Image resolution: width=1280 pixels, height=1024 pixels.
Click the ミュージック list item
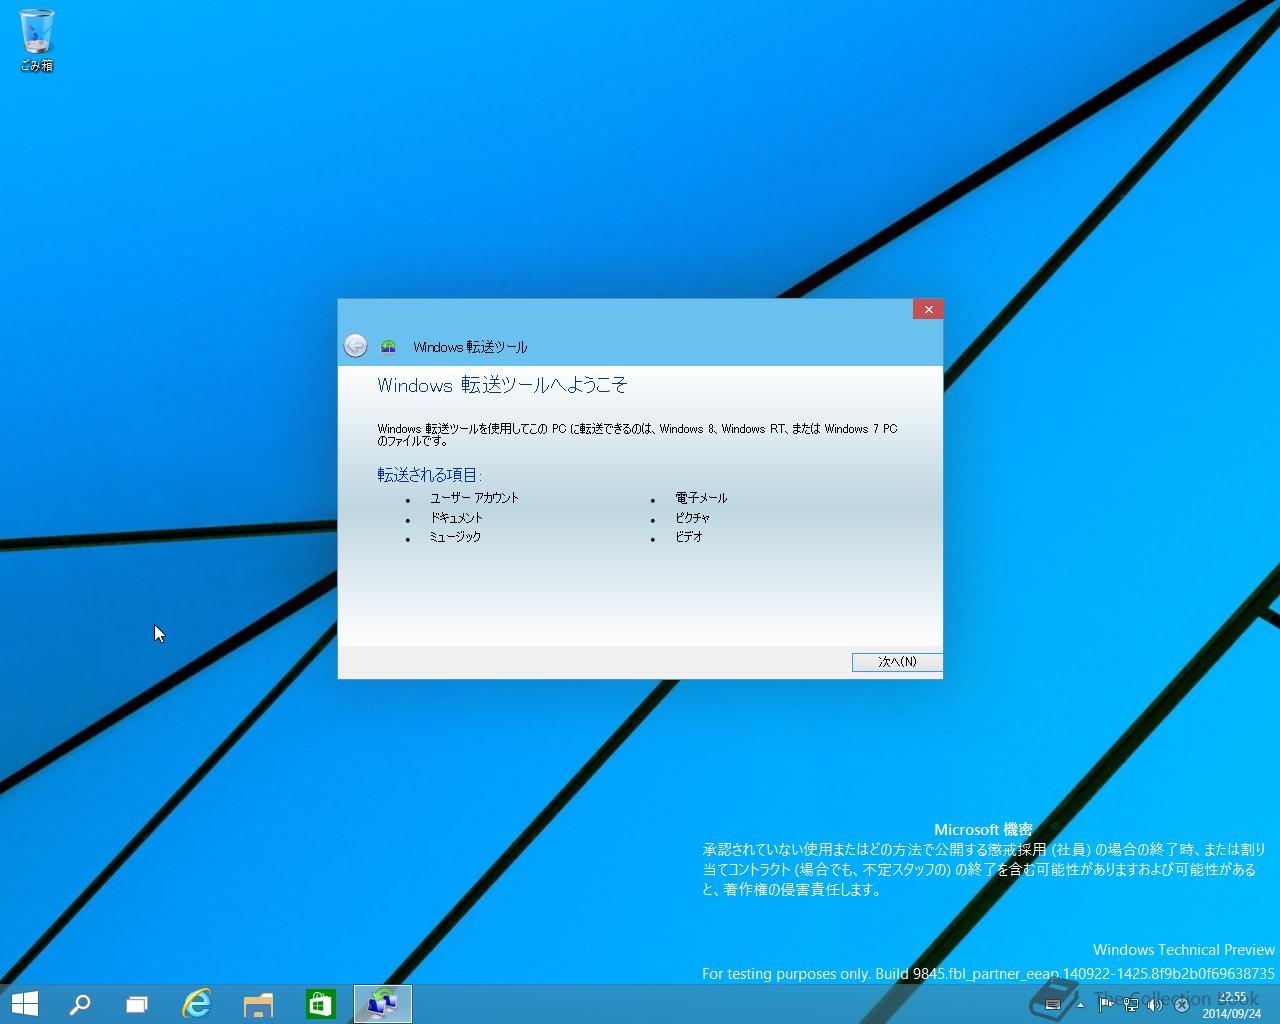pyautogui.click(x=455, y=537)
